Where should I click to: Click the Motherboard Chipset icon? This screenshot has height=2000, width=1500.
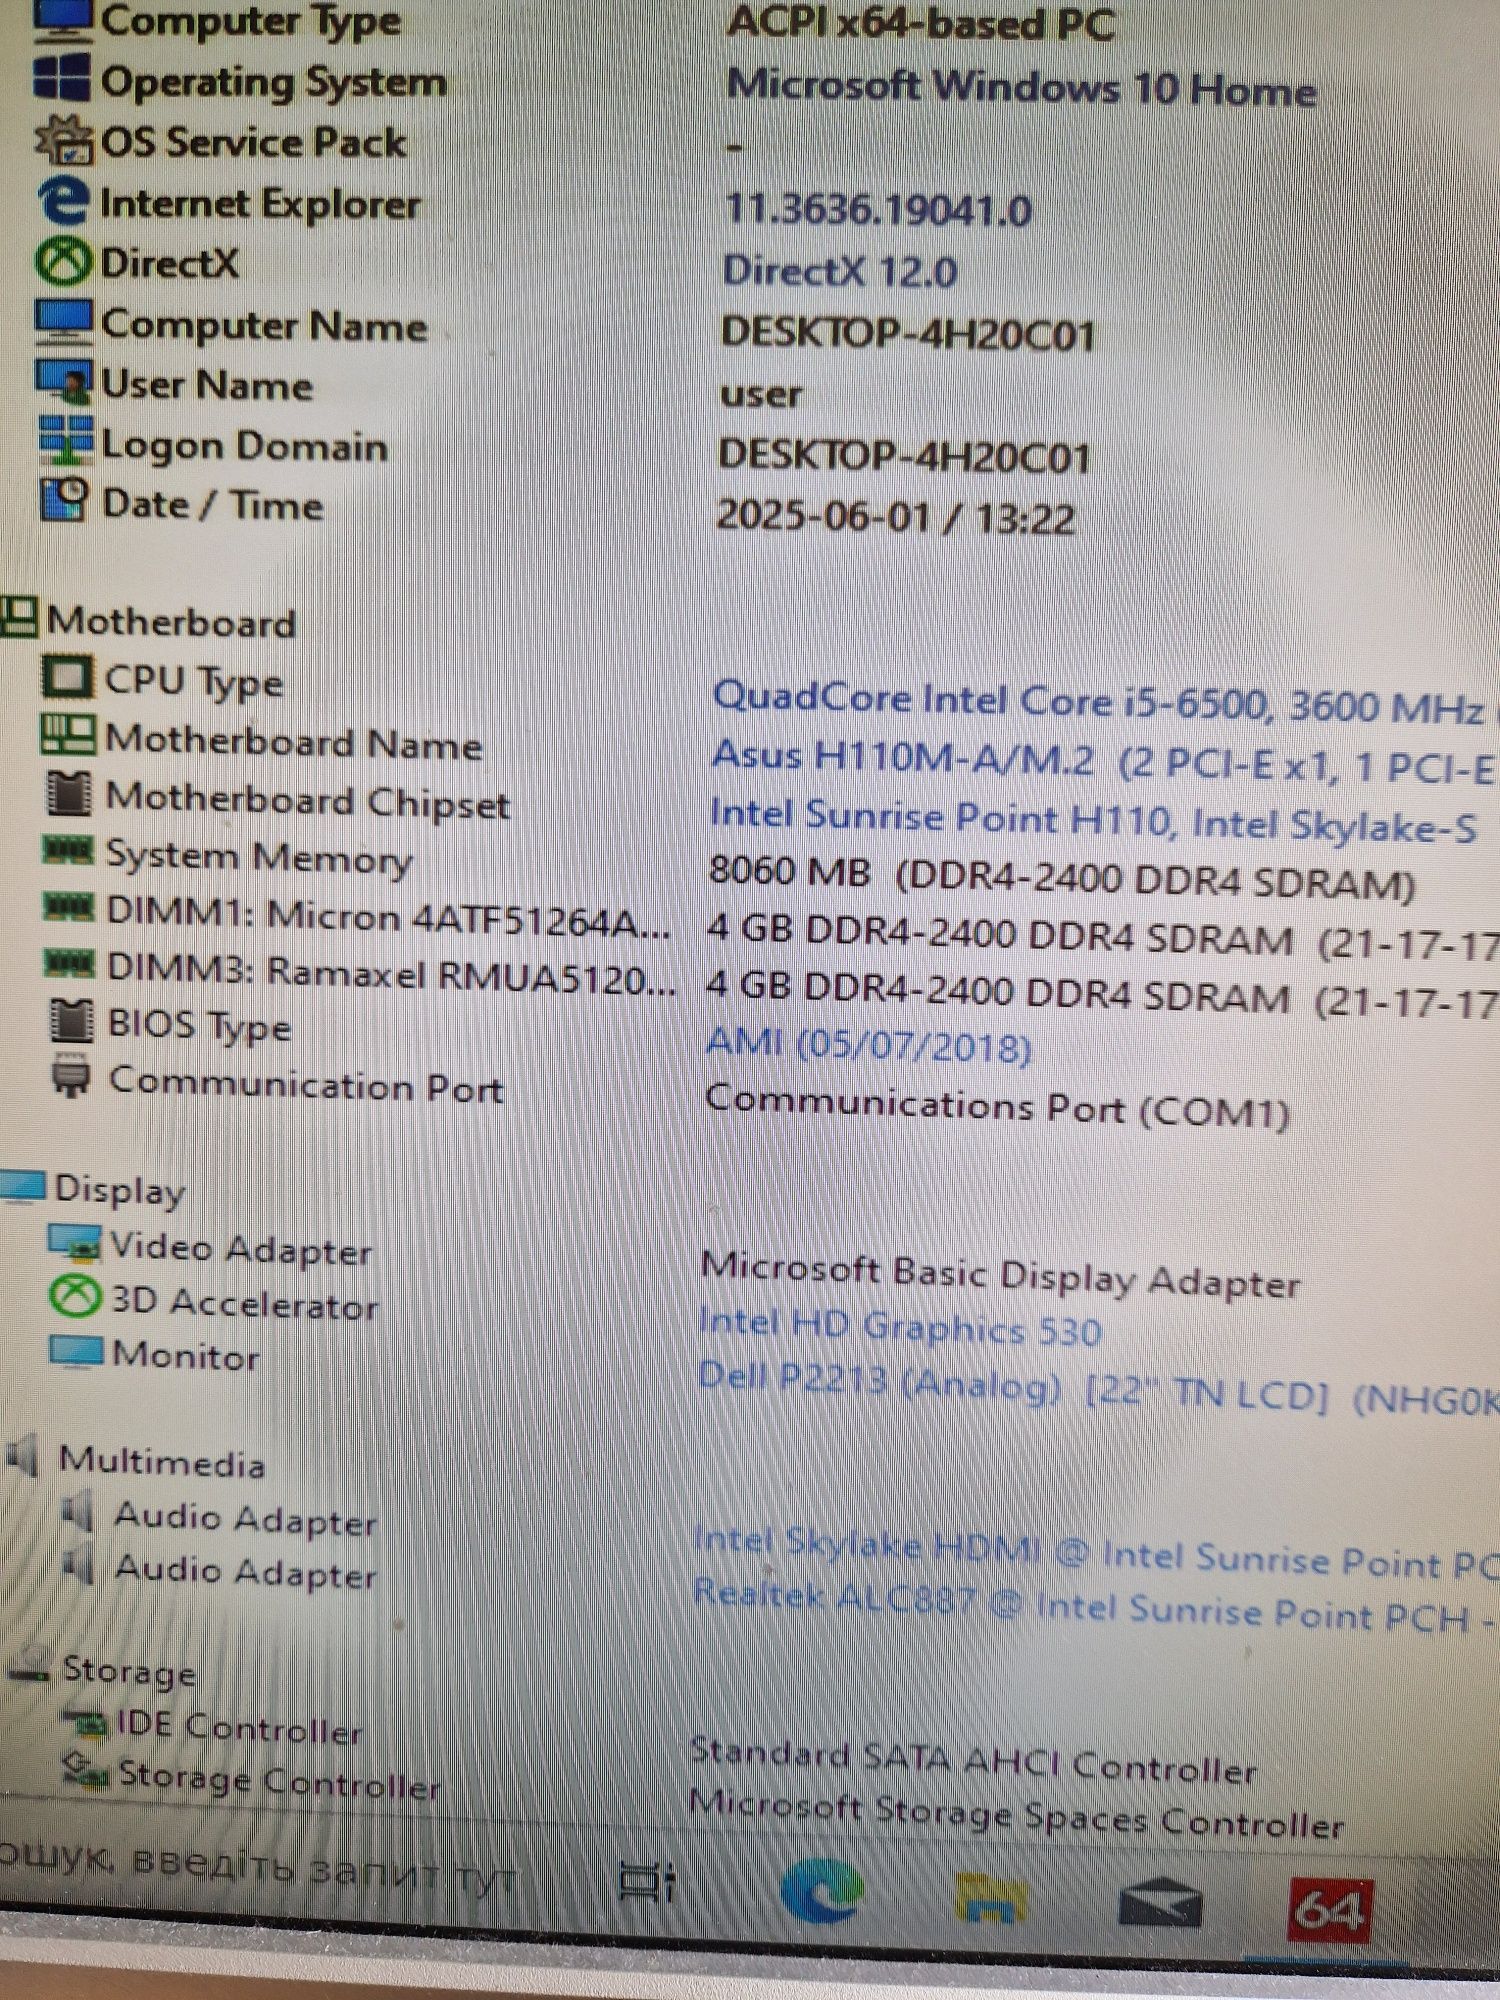tap(69, 794)
